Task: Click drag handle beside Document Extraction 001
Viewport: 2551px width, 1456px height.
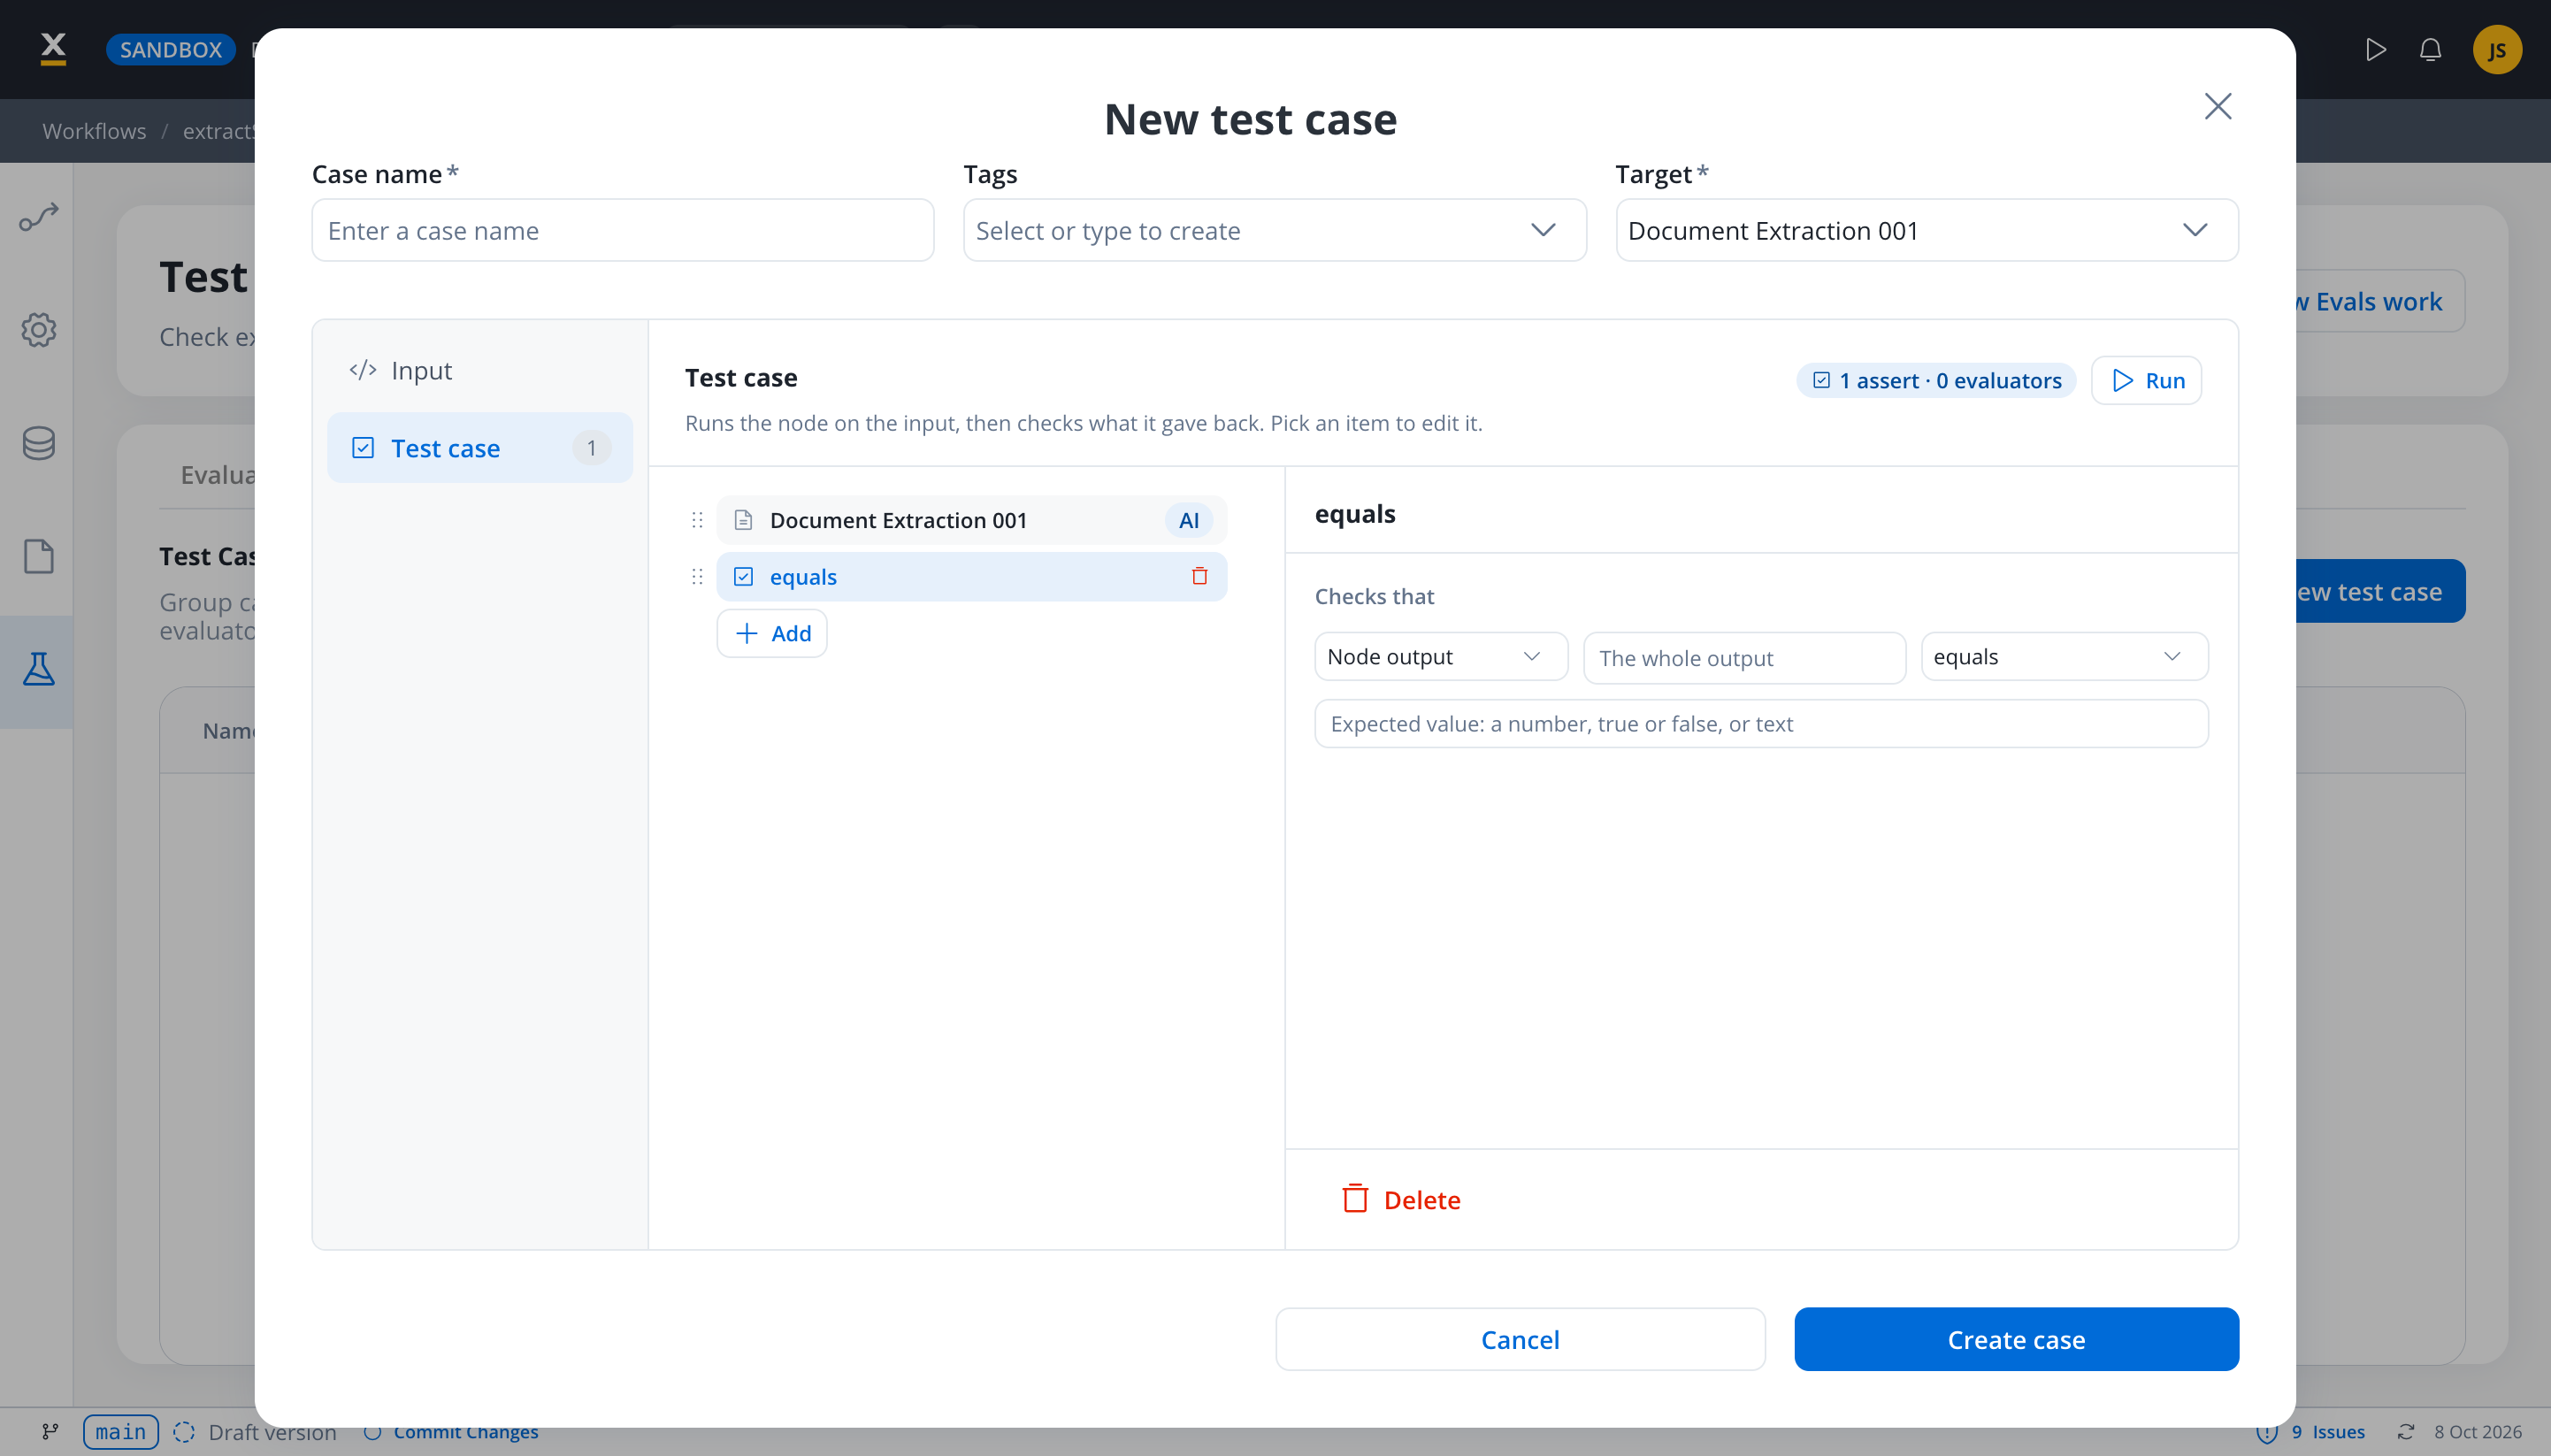Action: tap(697, 520)
